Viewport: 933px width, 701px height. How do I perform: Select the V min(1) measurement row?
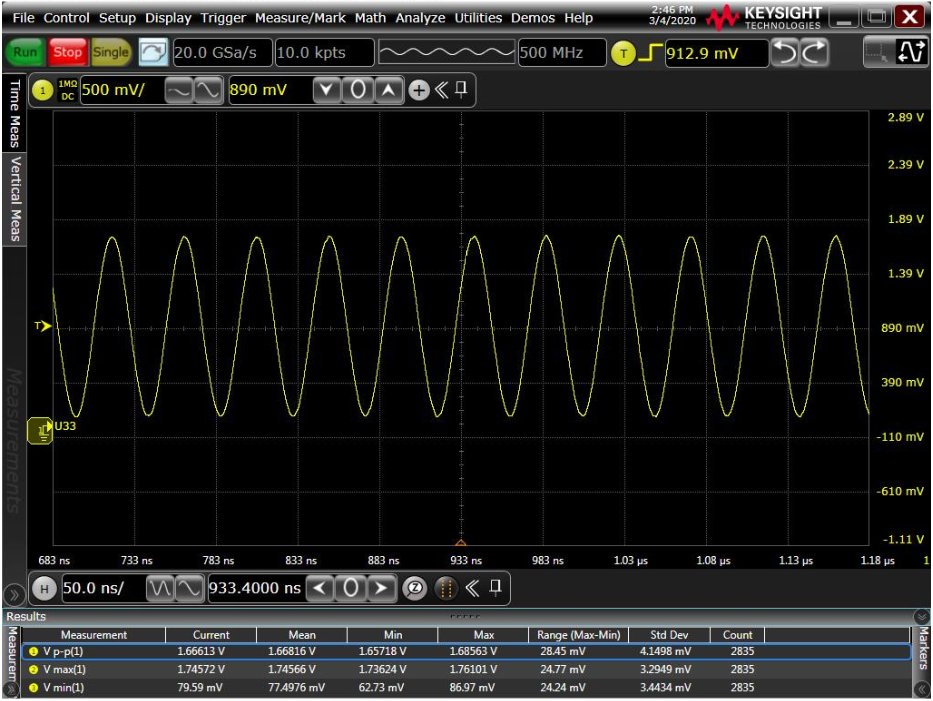coord(465,688)
